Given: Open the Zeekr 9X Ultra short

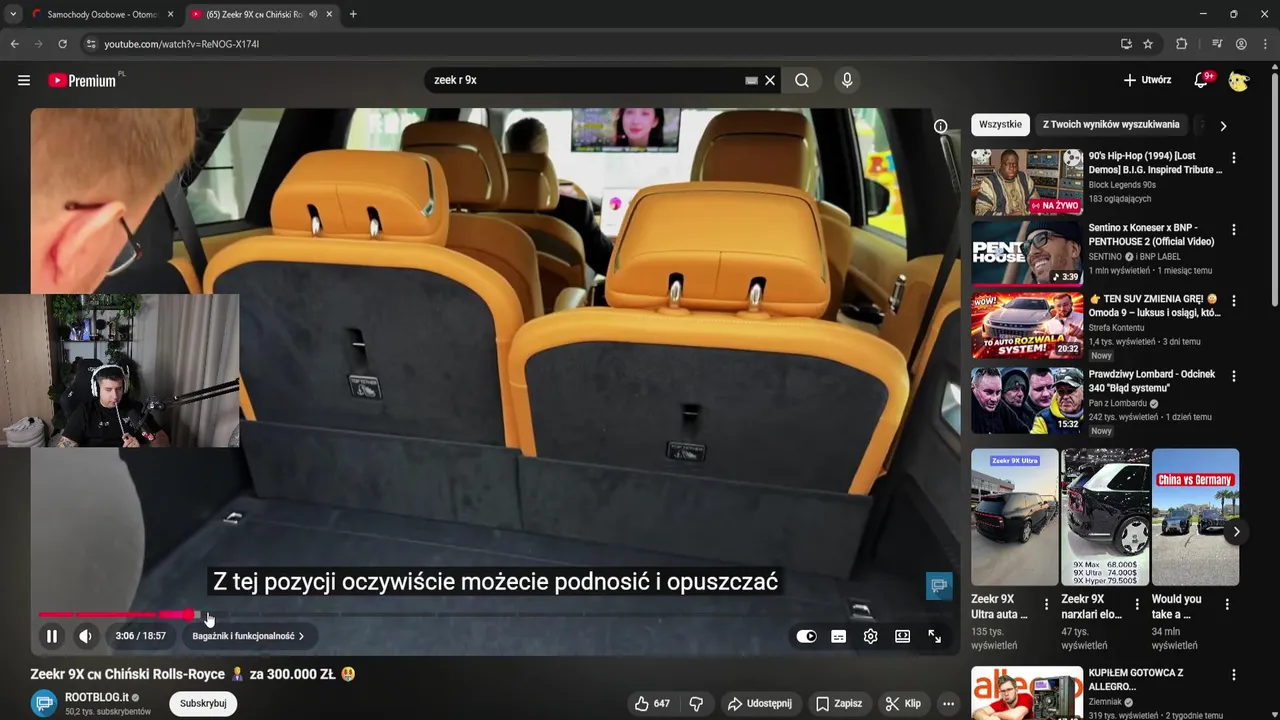Looking at the screenshot, I should pyautogui.click(x=1014, y=517).
